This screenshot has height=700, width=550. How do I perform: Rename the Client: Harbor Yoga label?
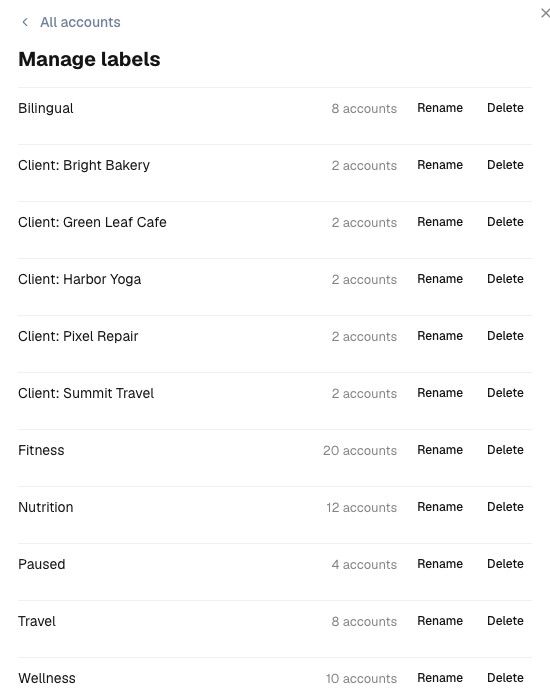click(440, 279)
